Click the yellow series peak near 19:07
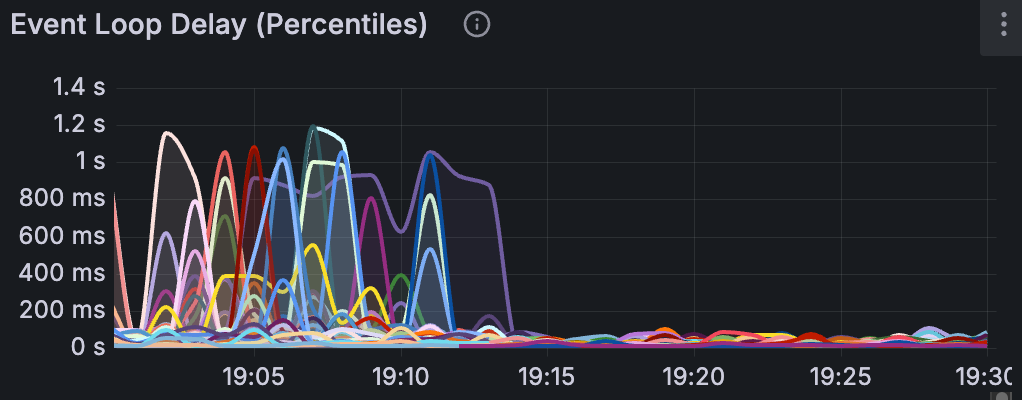The image size is (1022, 400). [312, 245]
